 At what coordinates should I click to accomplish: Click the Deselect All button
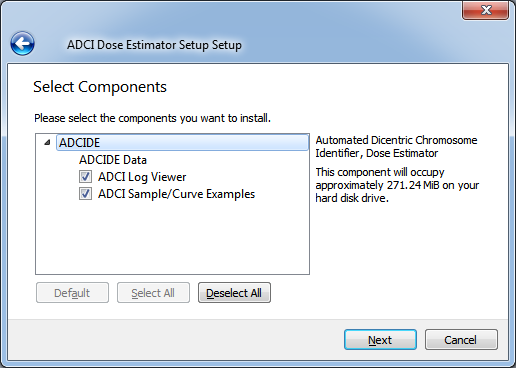(x=234, y=293)
